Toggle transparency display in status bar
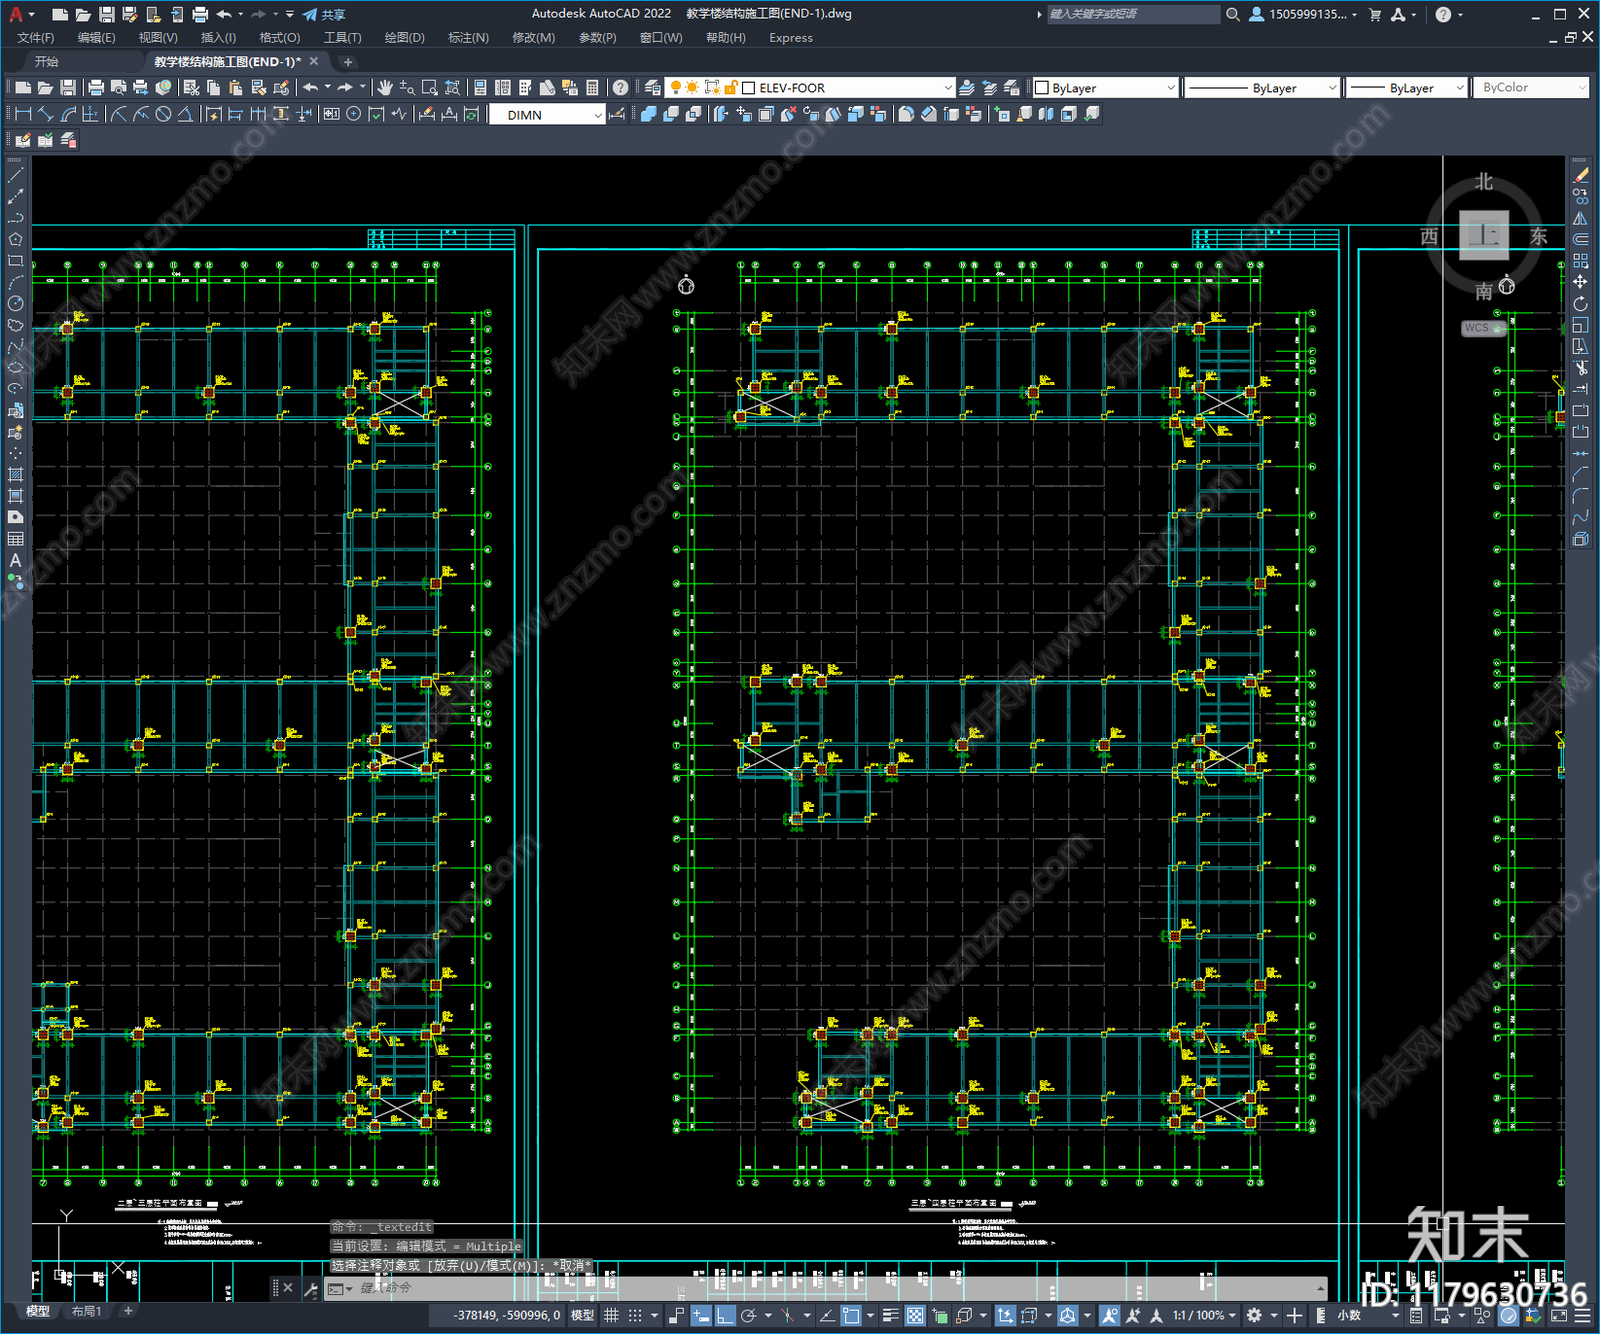1600x1334 pixels. pyautogui.click(x=915, y=1315)
